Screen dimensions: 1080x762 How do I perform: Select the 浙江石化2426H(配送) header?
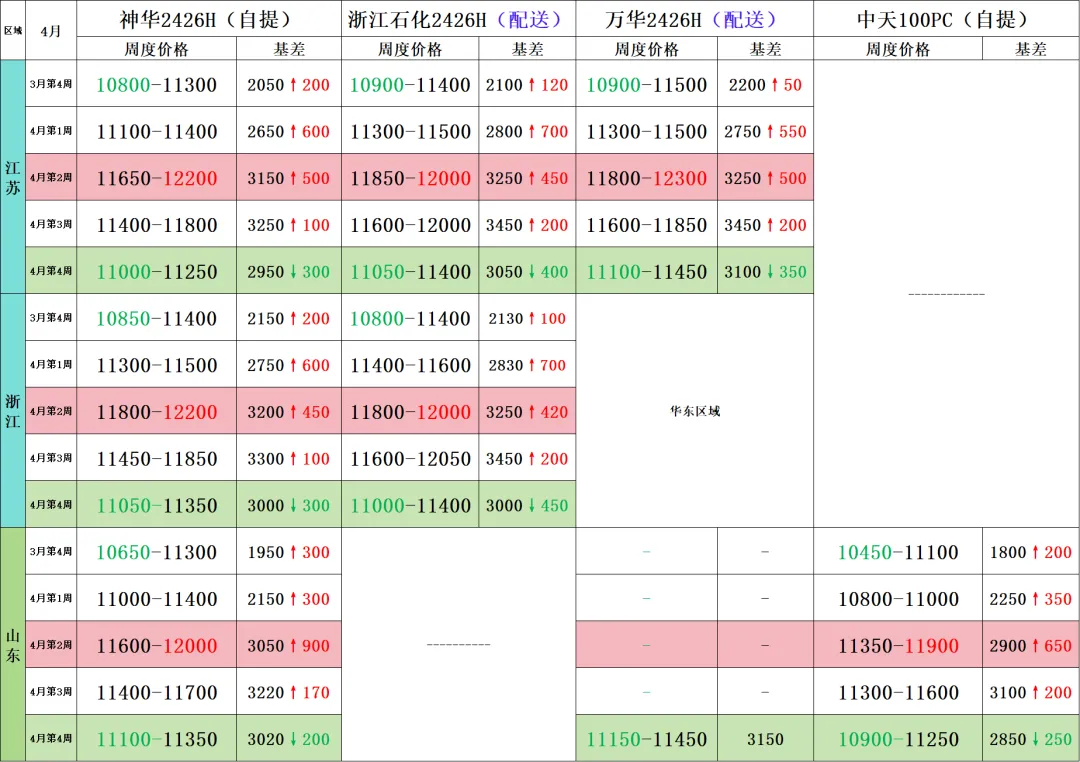pos(458,19)
